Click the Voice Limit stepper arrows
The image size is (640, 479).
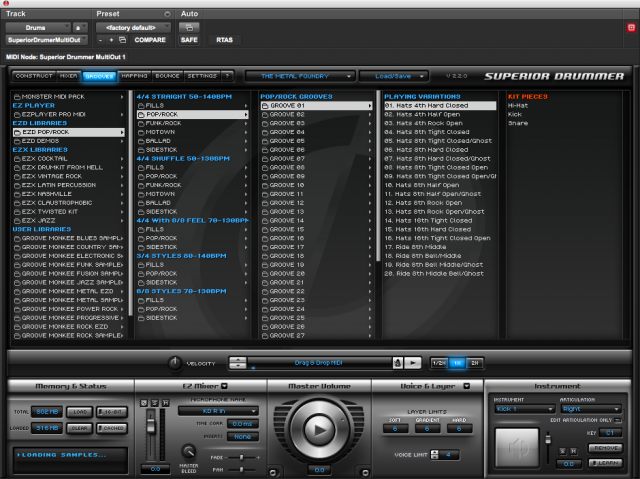coord(435,455)
